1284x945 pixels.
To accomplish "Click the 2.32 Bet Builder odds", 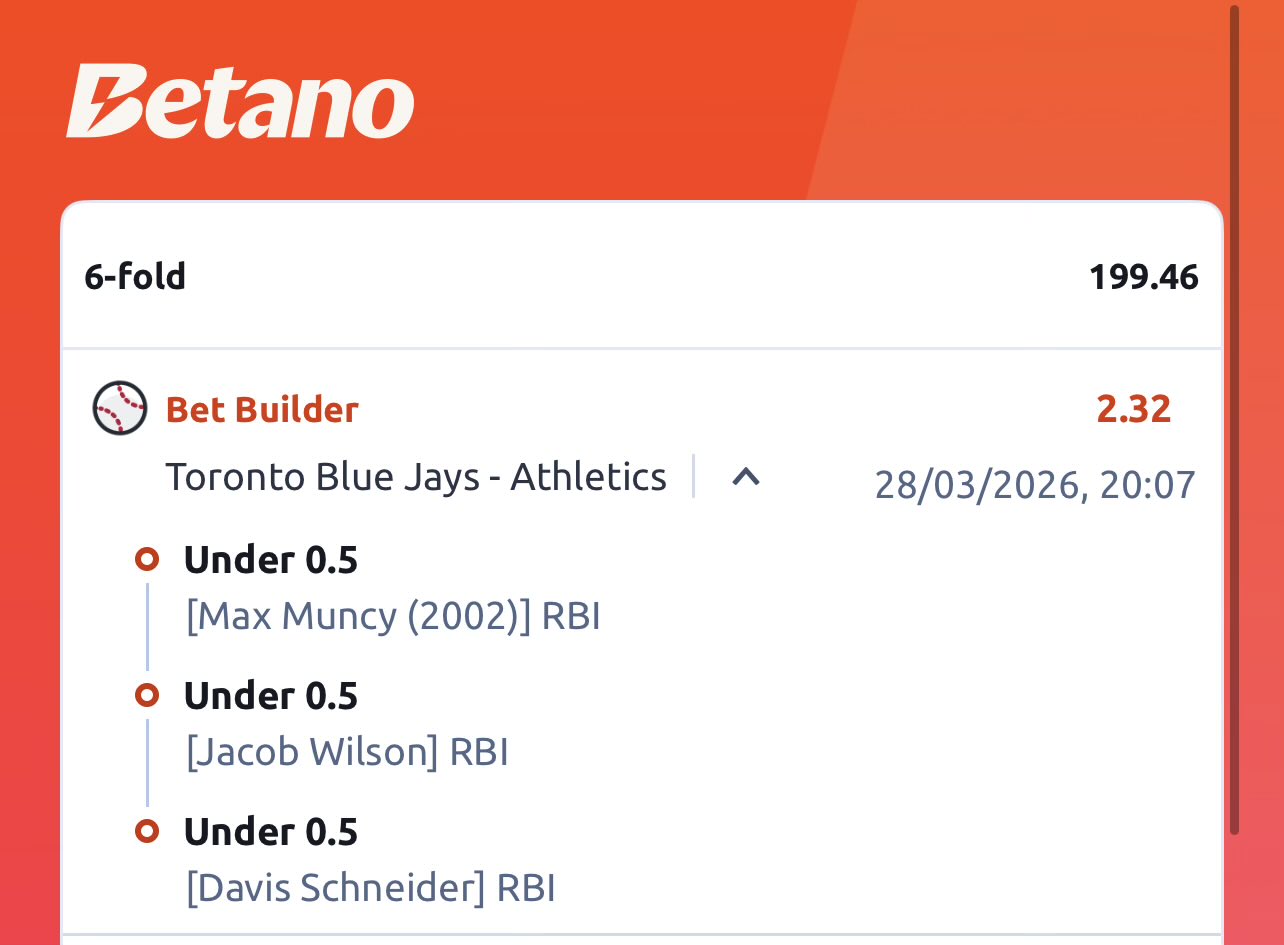I will point(1133,410).
